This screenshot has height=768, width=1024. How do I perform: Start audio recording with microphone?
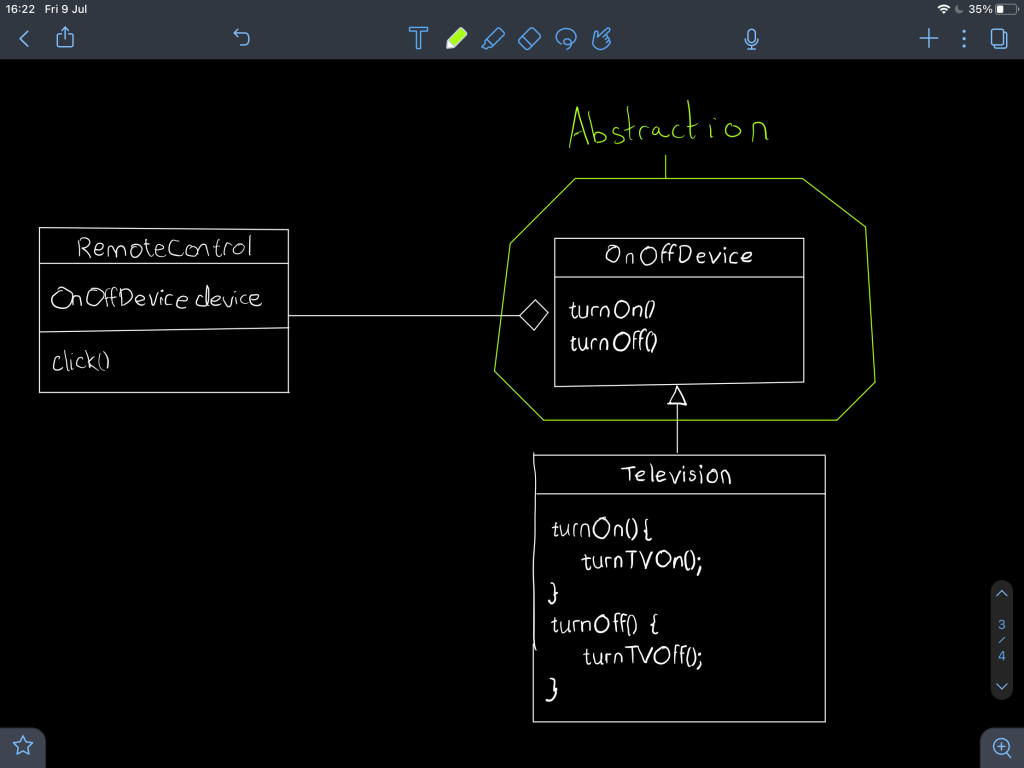tap(751, 39)
